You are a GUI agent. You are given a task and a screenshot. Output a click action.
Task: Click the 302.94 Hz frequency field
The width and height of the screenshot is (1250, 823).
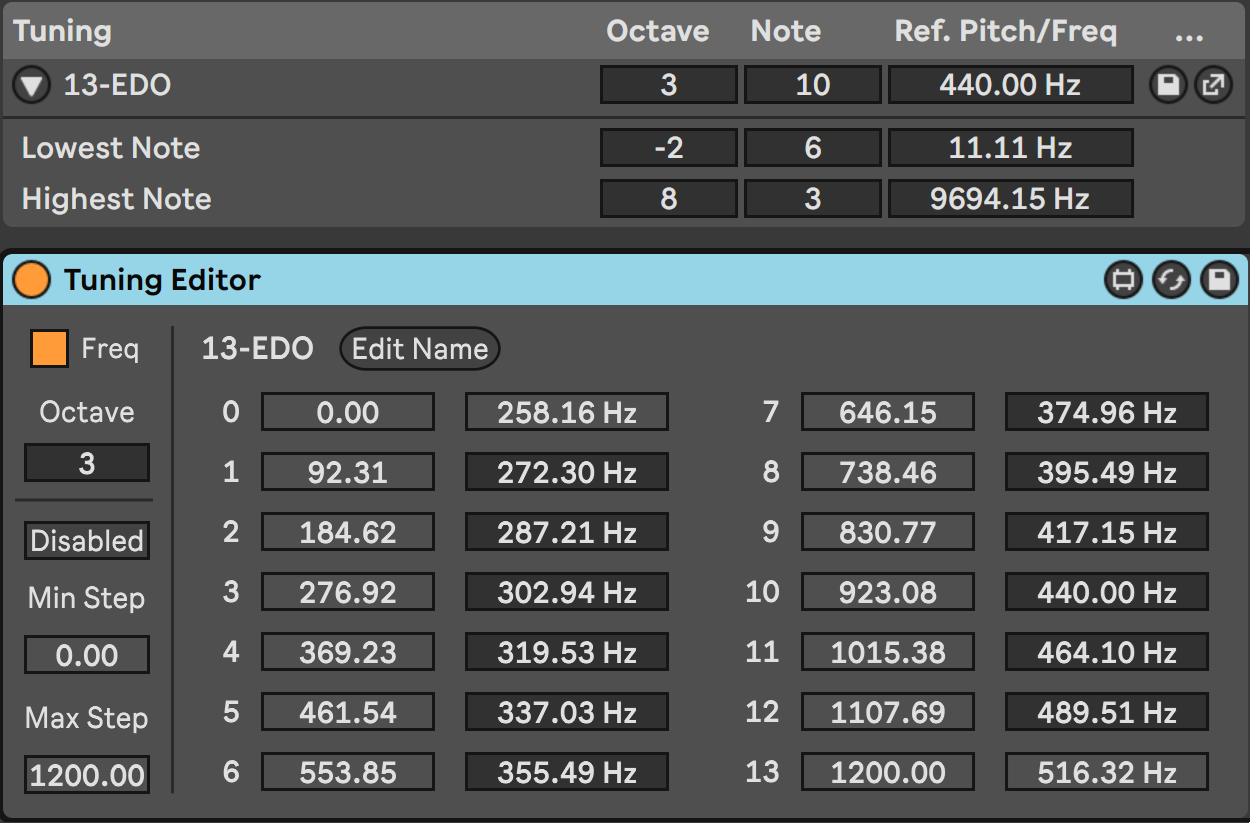[566, 592]
